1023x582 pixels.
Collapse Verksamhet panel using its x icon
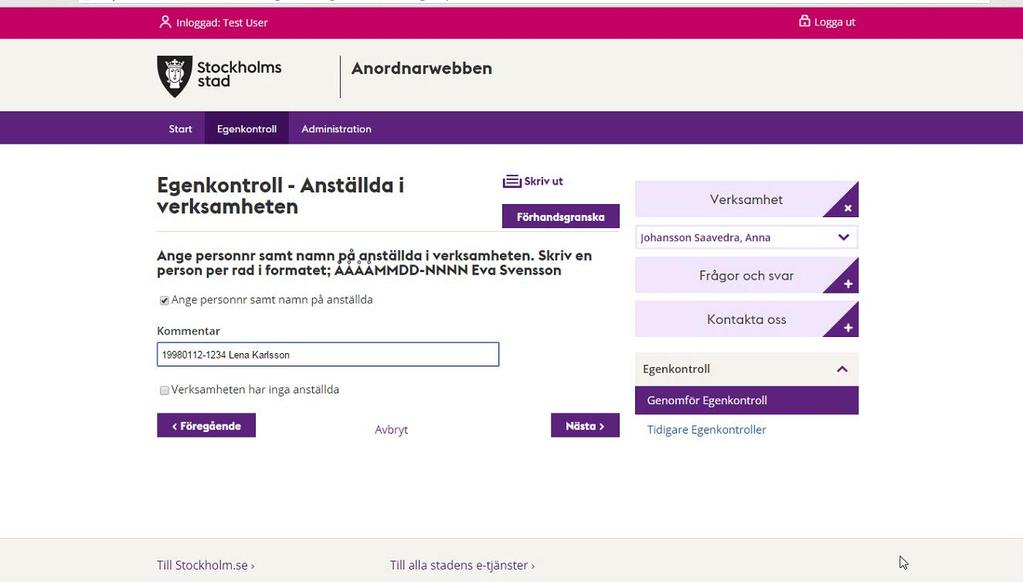pos(847,208)
